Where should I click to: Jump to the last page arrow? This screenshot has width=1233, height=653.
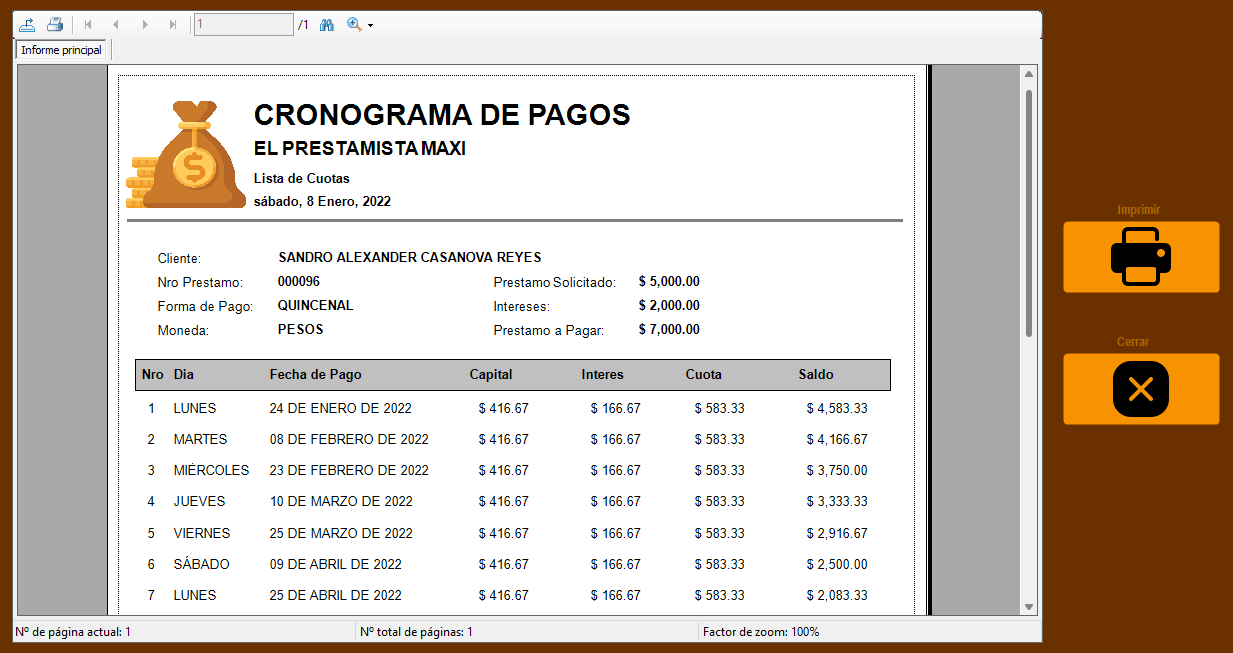[173, 24]
